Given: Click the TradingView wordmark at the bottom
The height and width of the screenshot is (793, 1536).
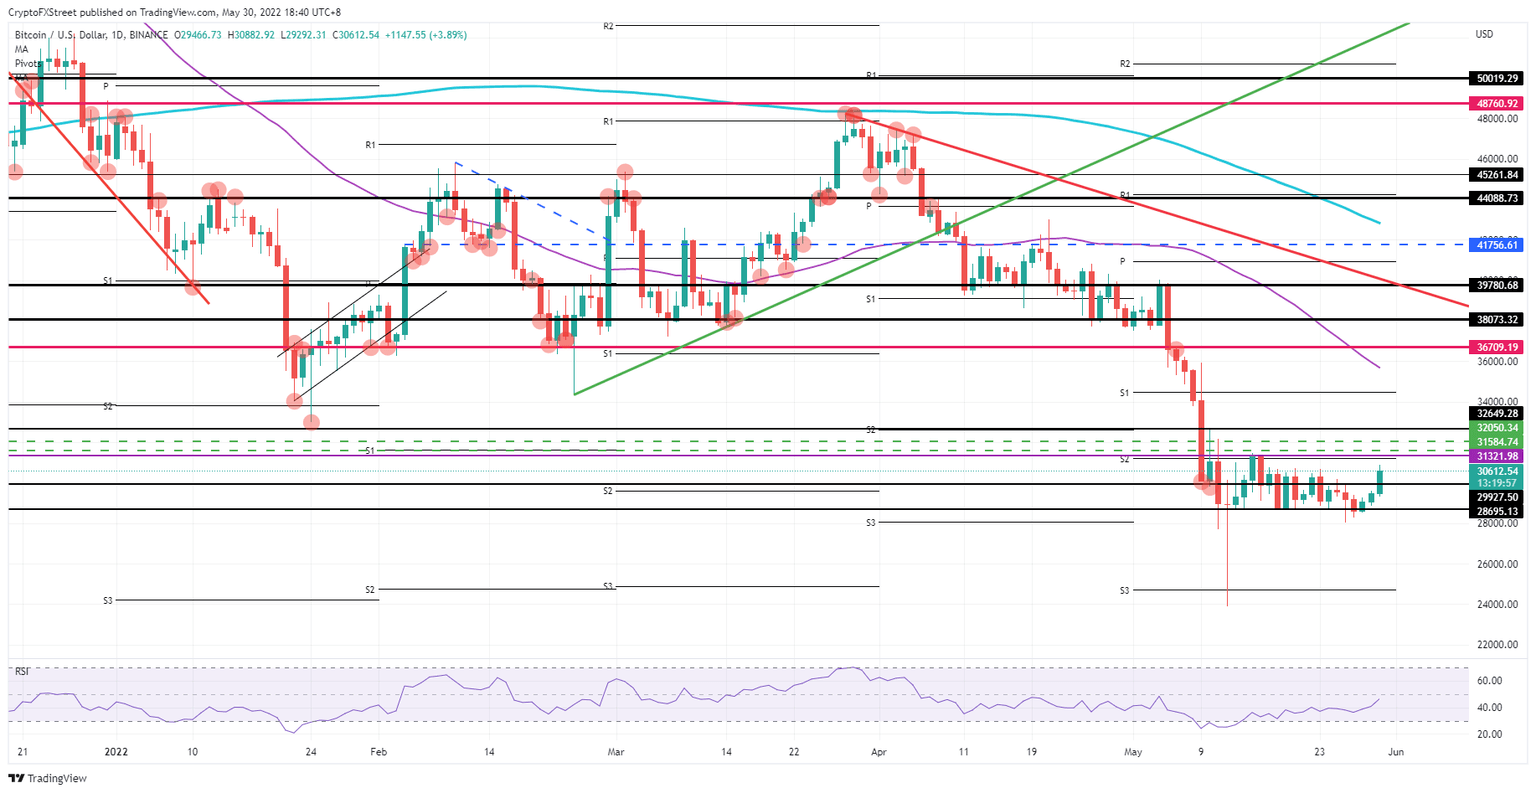Looking at the screenshot, I should click(56, 778).
